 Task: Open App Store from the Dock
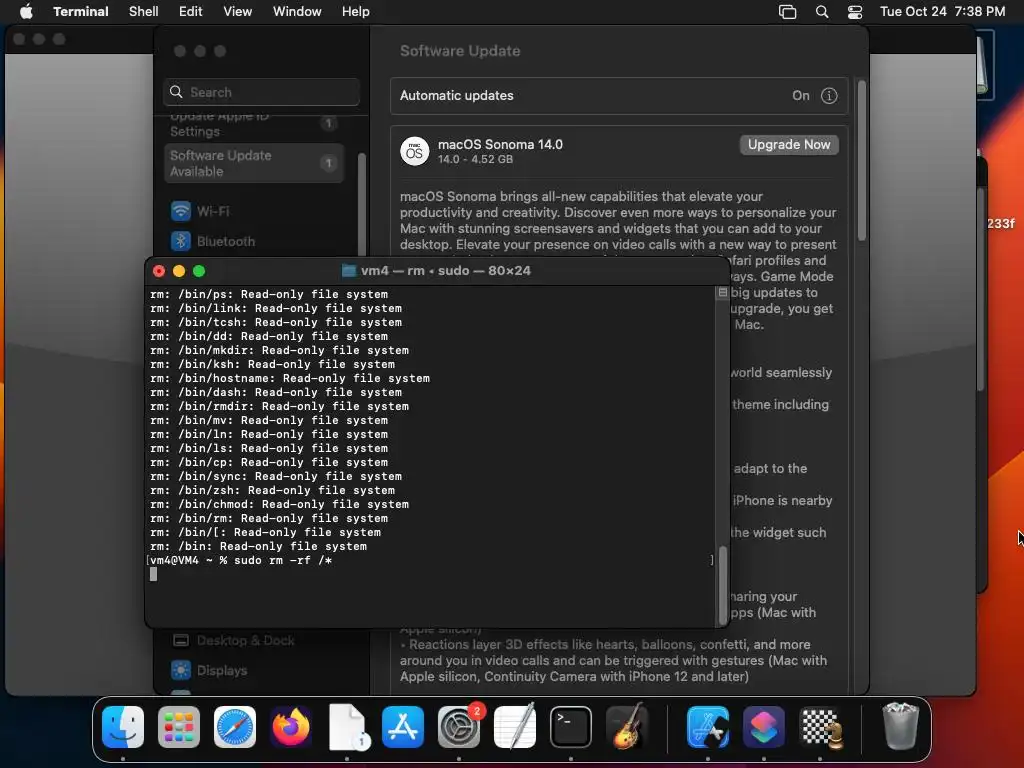coord(403,726)
